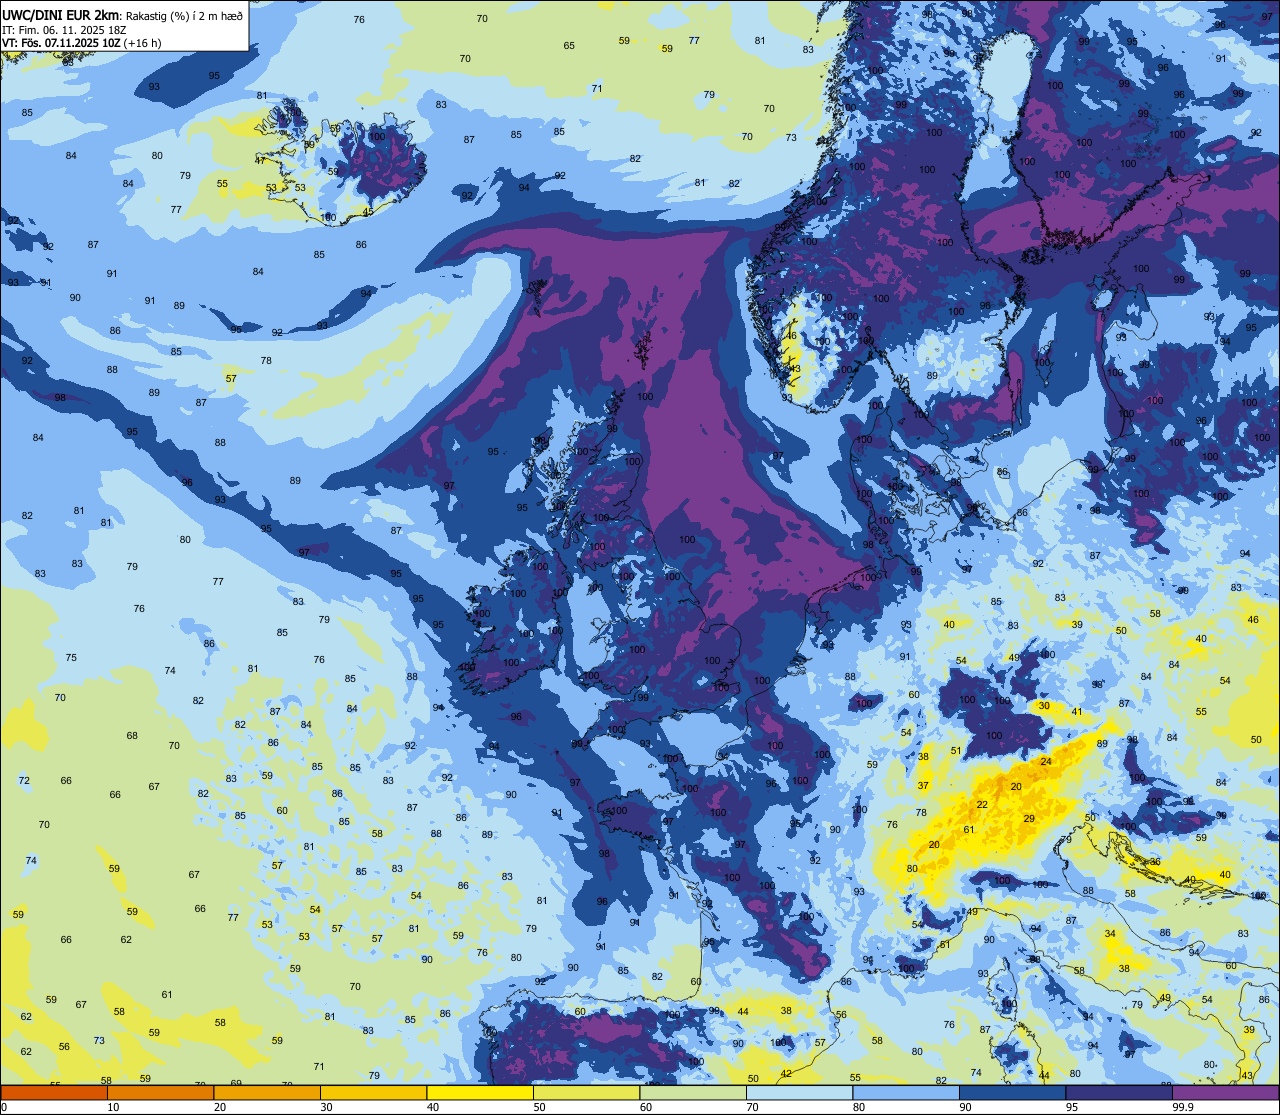Click the dark orange 0–10 legend swatch
1280x1115 pixels.
(54, 1093)
